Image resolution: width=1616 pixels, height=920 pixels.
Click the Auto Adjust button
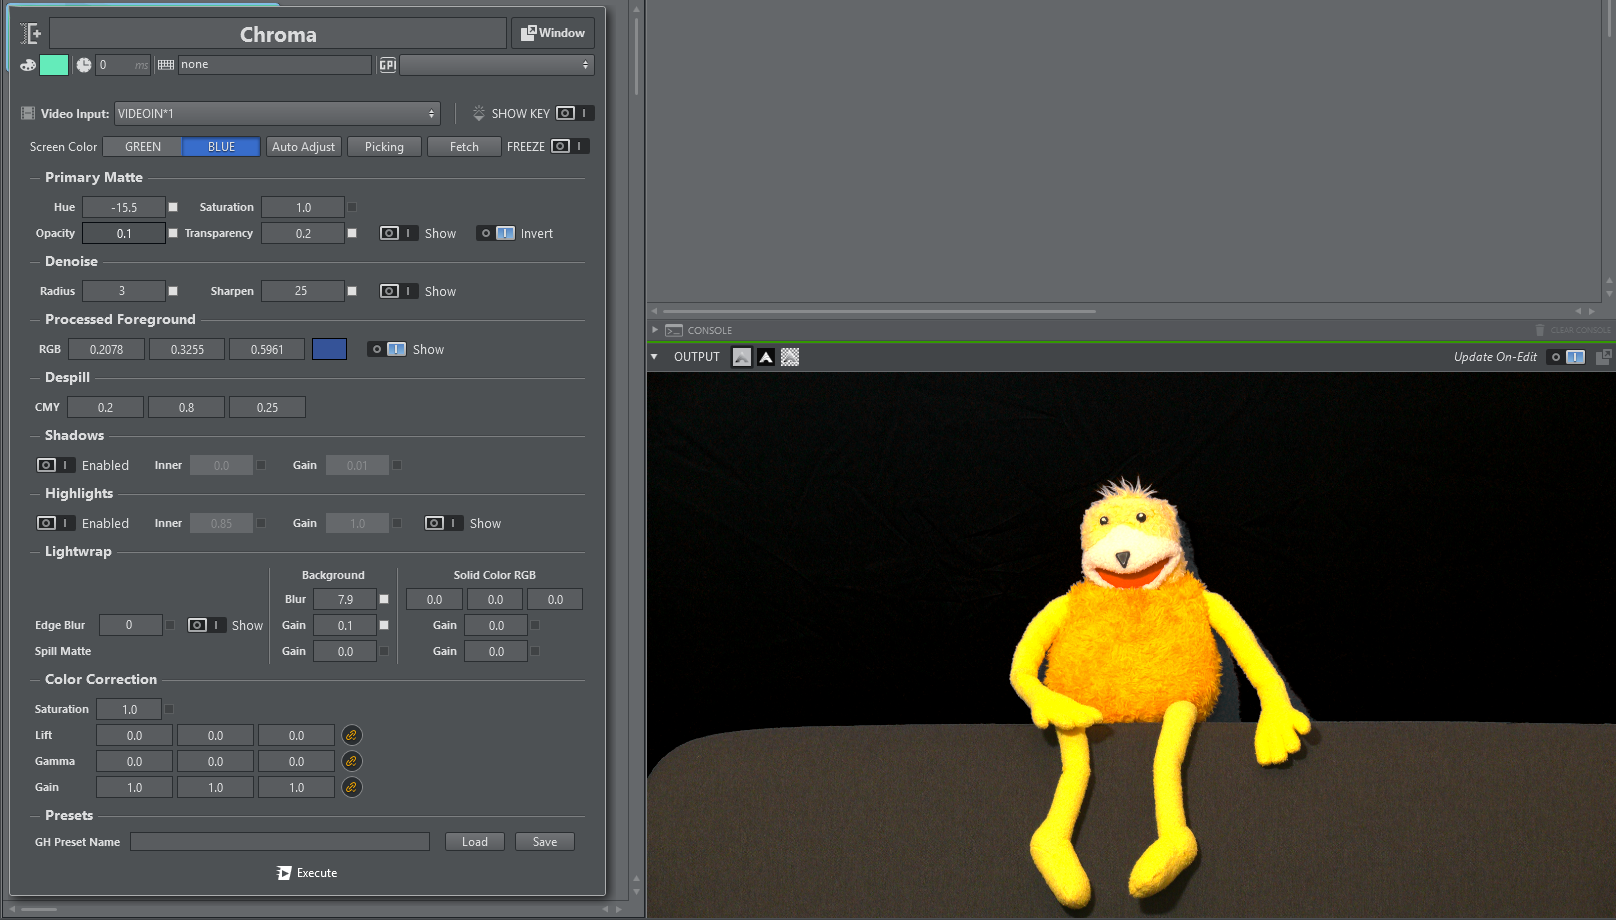coord(303,147)
